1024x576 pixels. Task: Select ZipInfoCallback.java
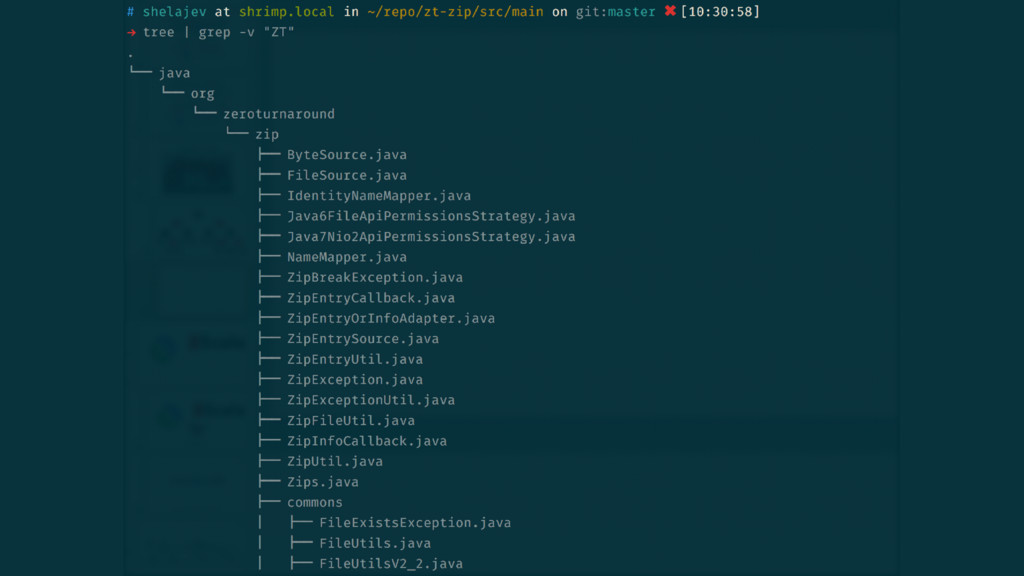(367, 441)
